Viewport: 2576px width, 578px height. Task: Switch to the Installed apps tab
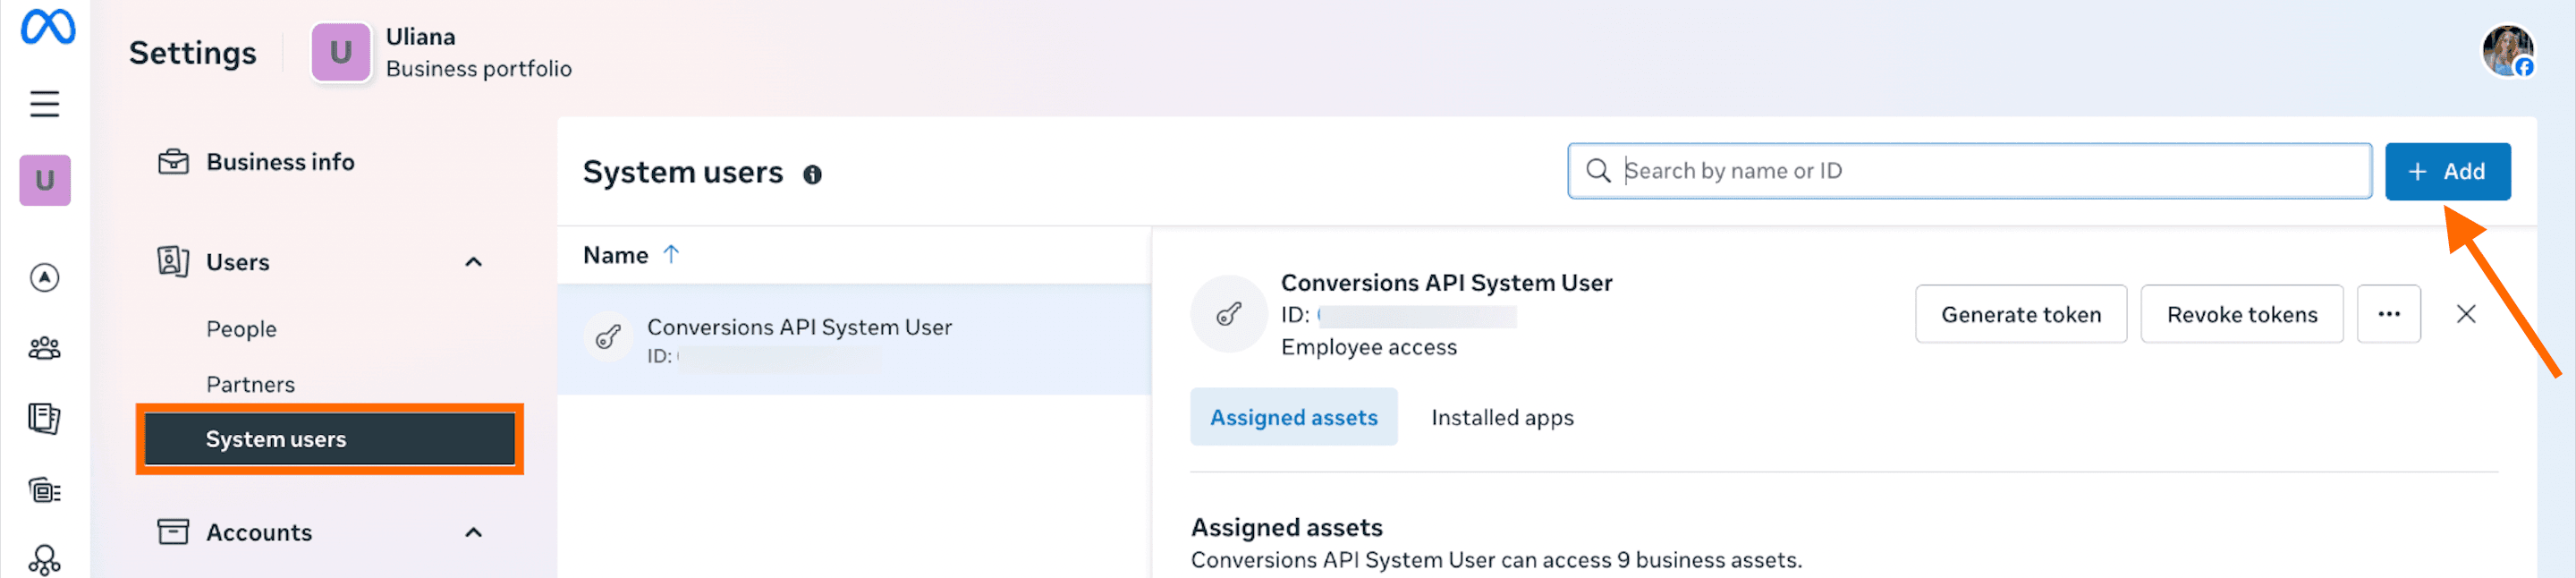[1501, 417]
